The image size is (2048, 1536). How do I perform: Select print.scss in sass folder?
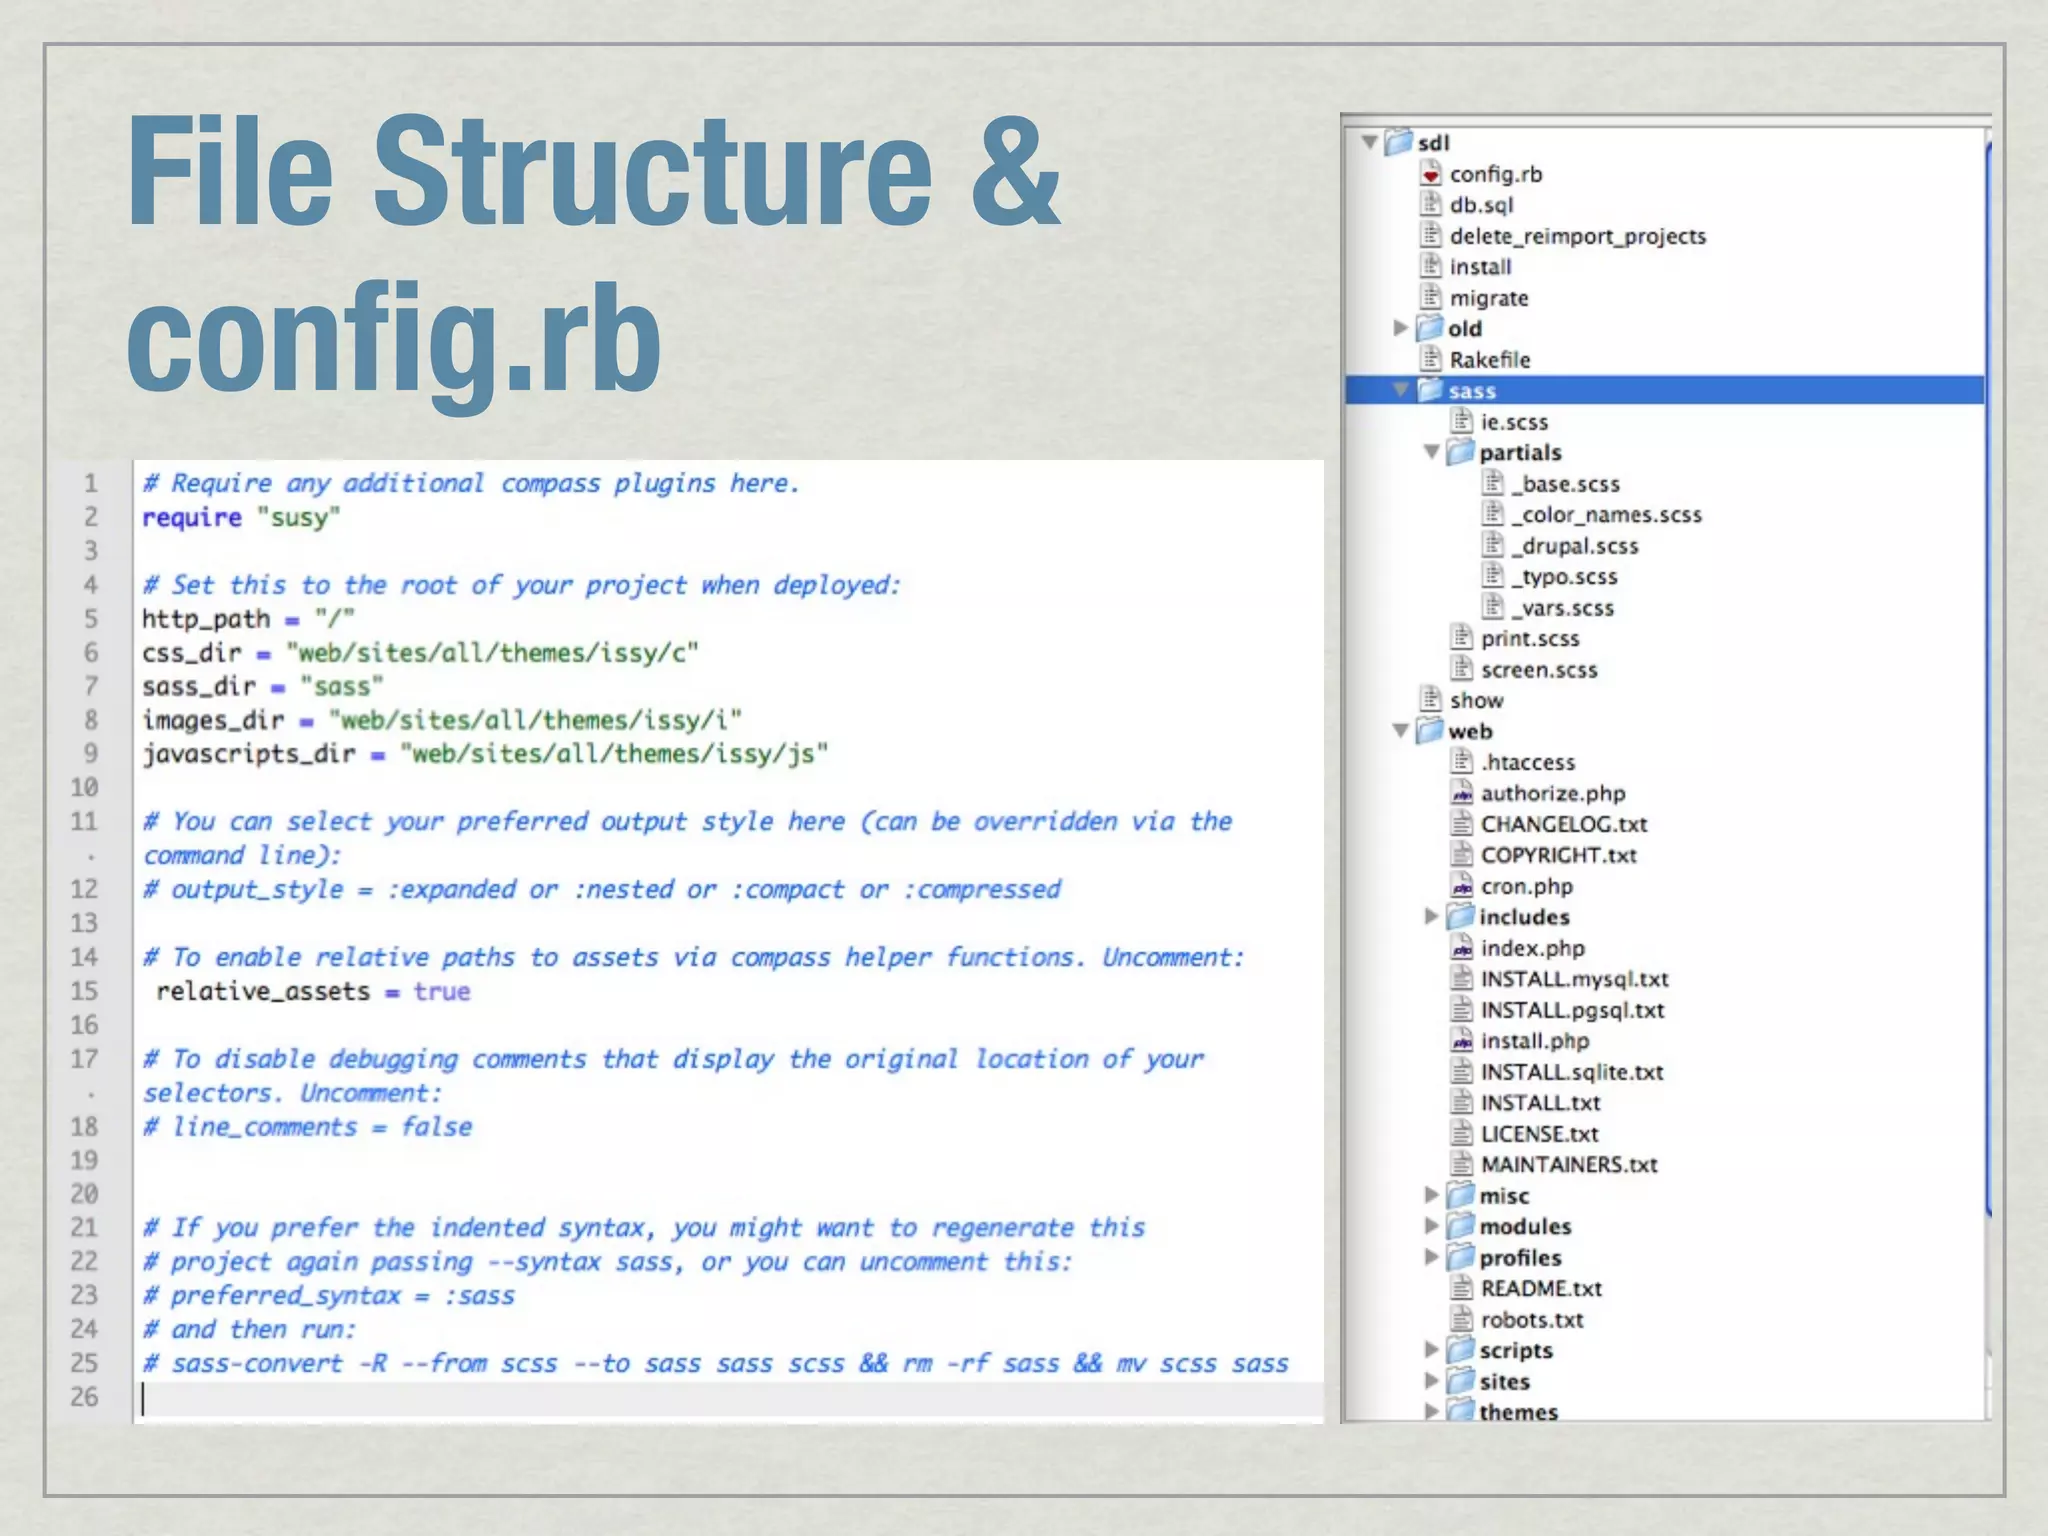click(1530, 639)
